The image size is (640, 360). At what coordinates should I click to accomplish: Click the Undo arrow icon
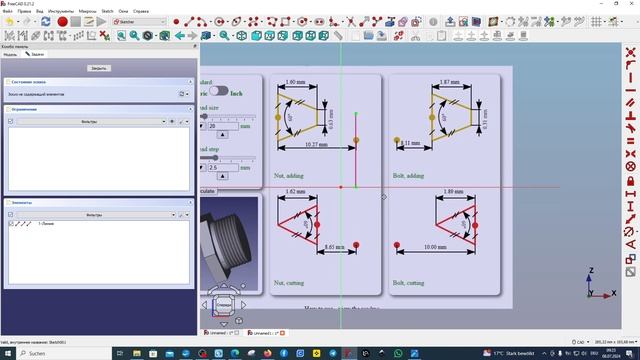pos(10,22)
